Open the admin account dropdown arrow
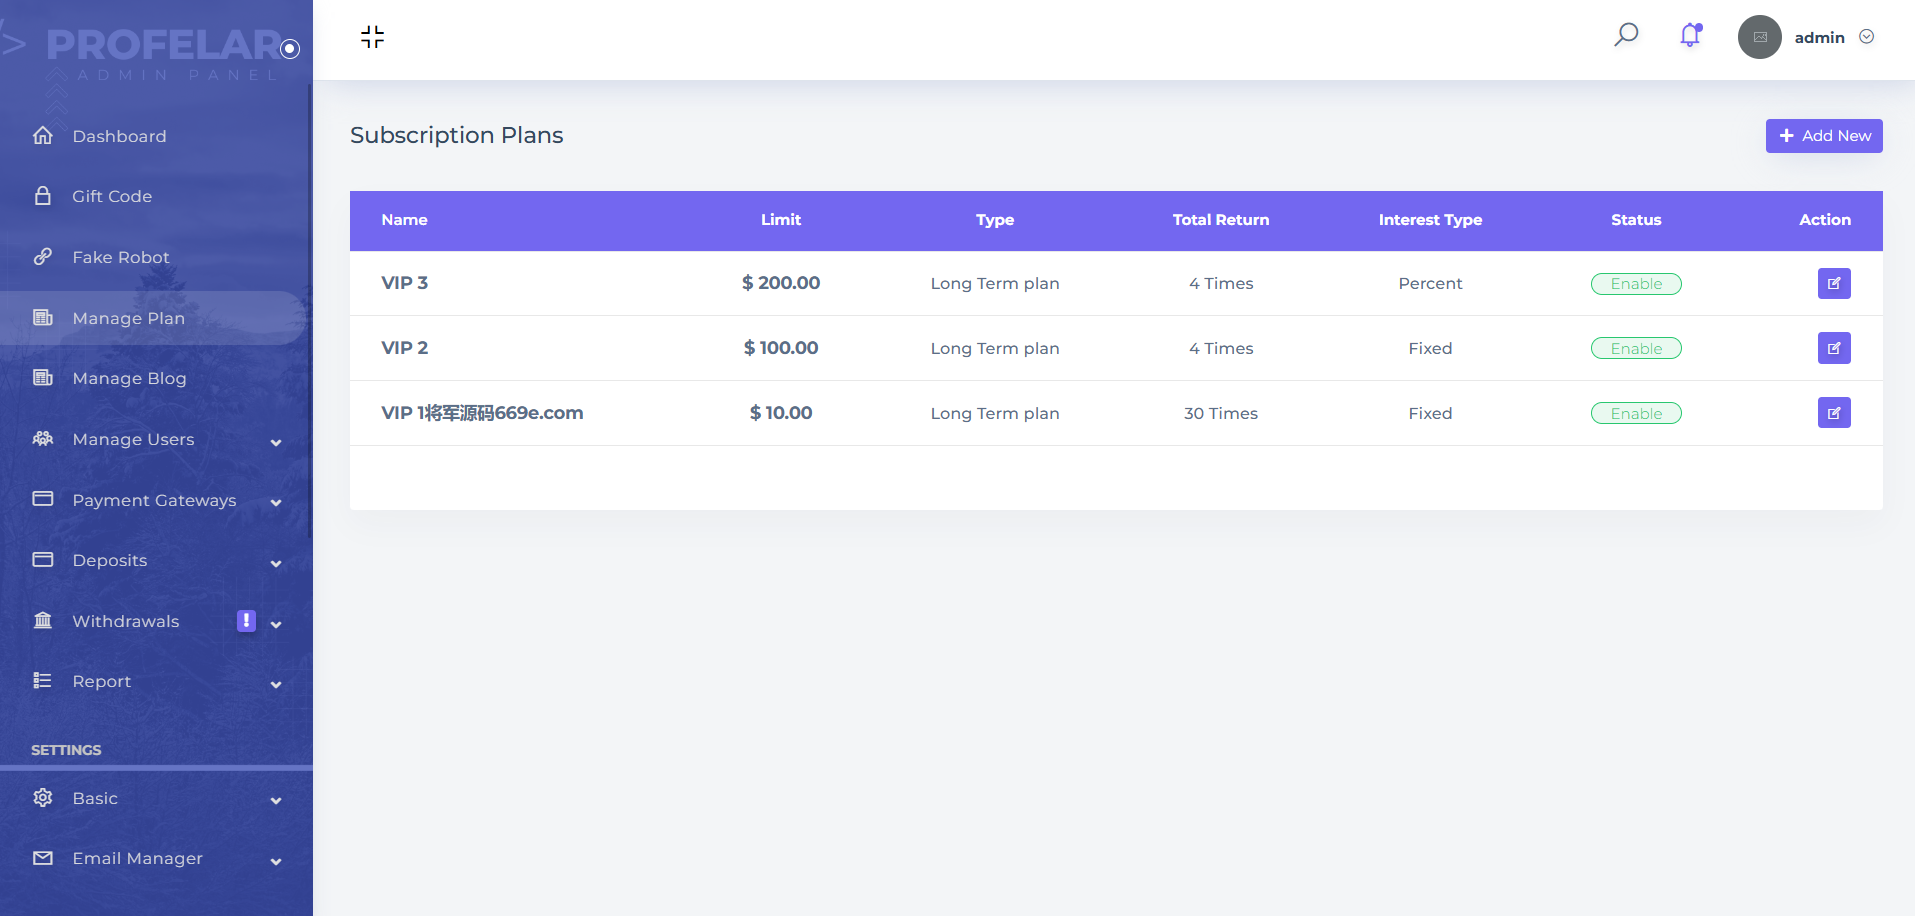This screenshot has width=1915, height=916. pyautogui.click(x=1866, y=37)
